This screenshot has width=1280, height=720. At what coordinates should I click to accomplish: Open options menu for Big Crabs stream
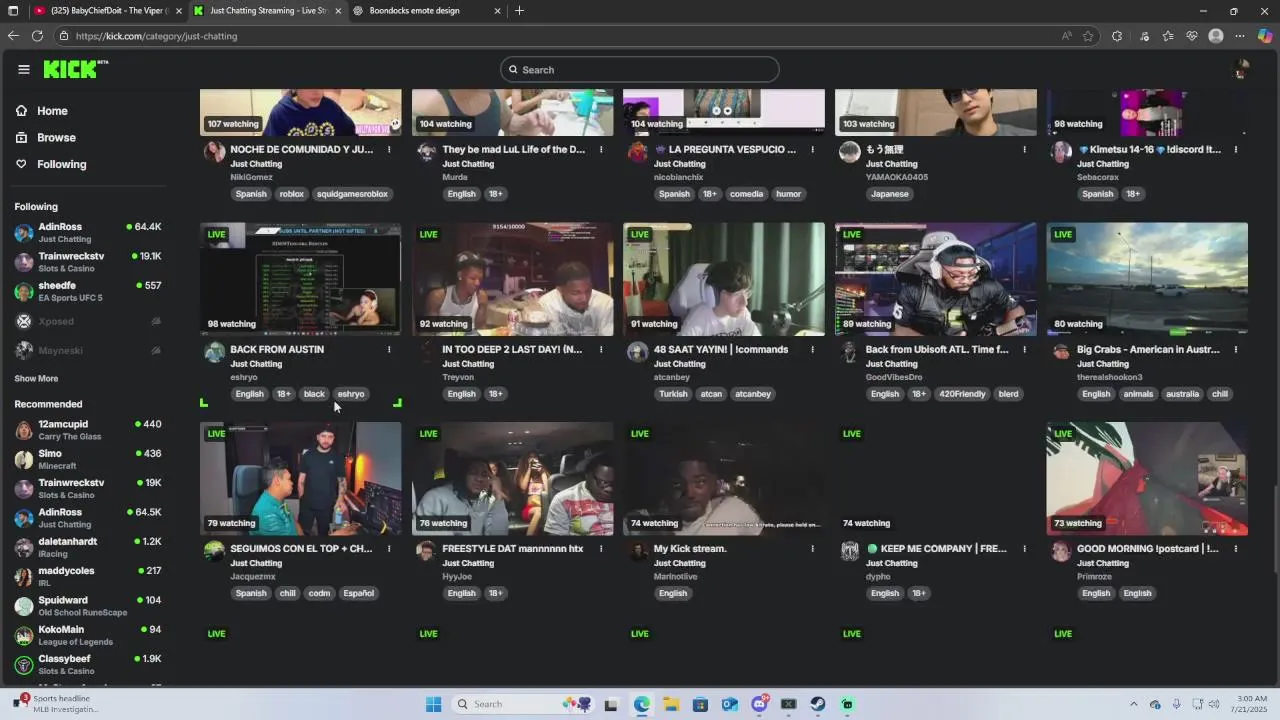(x=1236, y=349)
